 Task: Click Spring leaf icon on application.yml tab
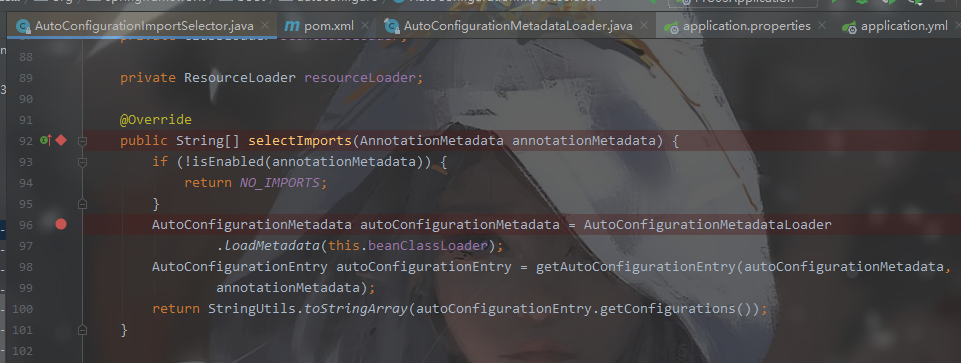click(x=849, y=26)
